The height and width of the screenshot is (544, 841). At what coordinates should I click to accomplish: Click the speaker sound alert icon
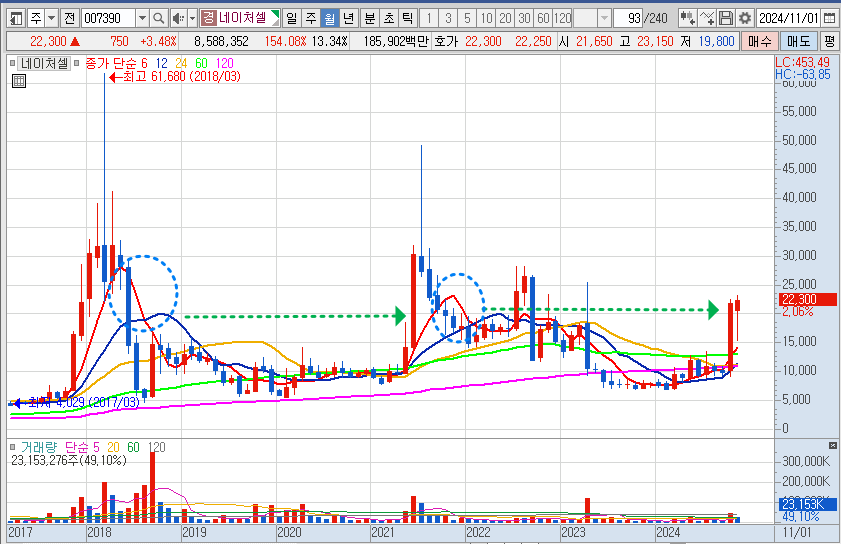coord(178,19)
